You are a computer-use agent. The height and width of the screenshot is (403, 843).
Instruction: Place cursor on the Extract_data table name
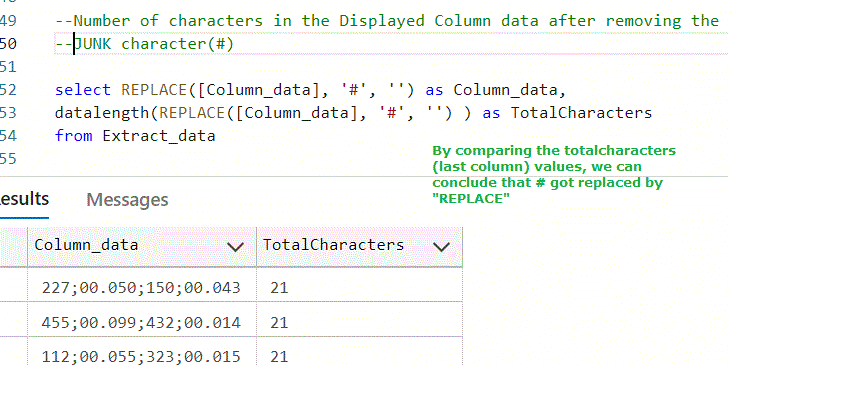[x=159, y=135]
